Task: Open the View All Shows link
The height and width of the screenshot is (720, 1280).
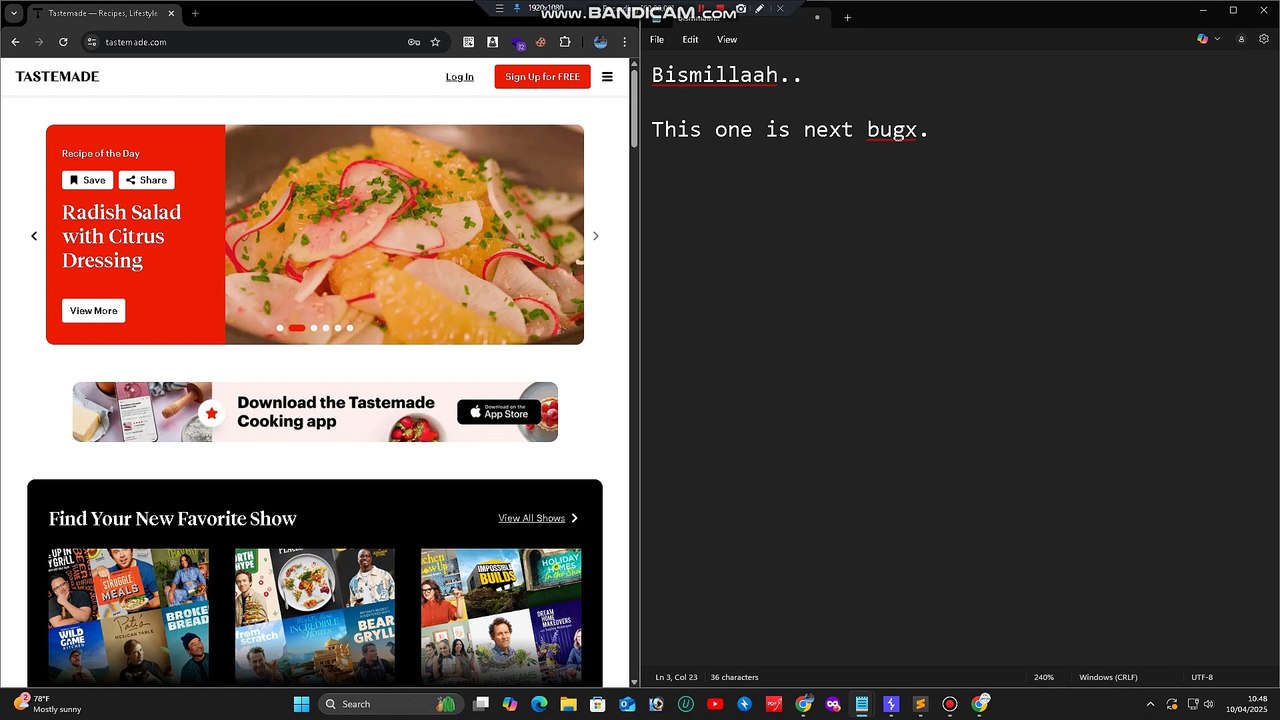Action: [538, 518]
